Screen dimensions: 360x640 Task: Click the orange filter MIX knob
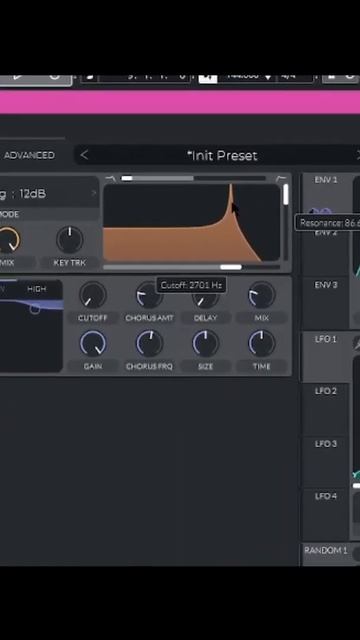8,240
